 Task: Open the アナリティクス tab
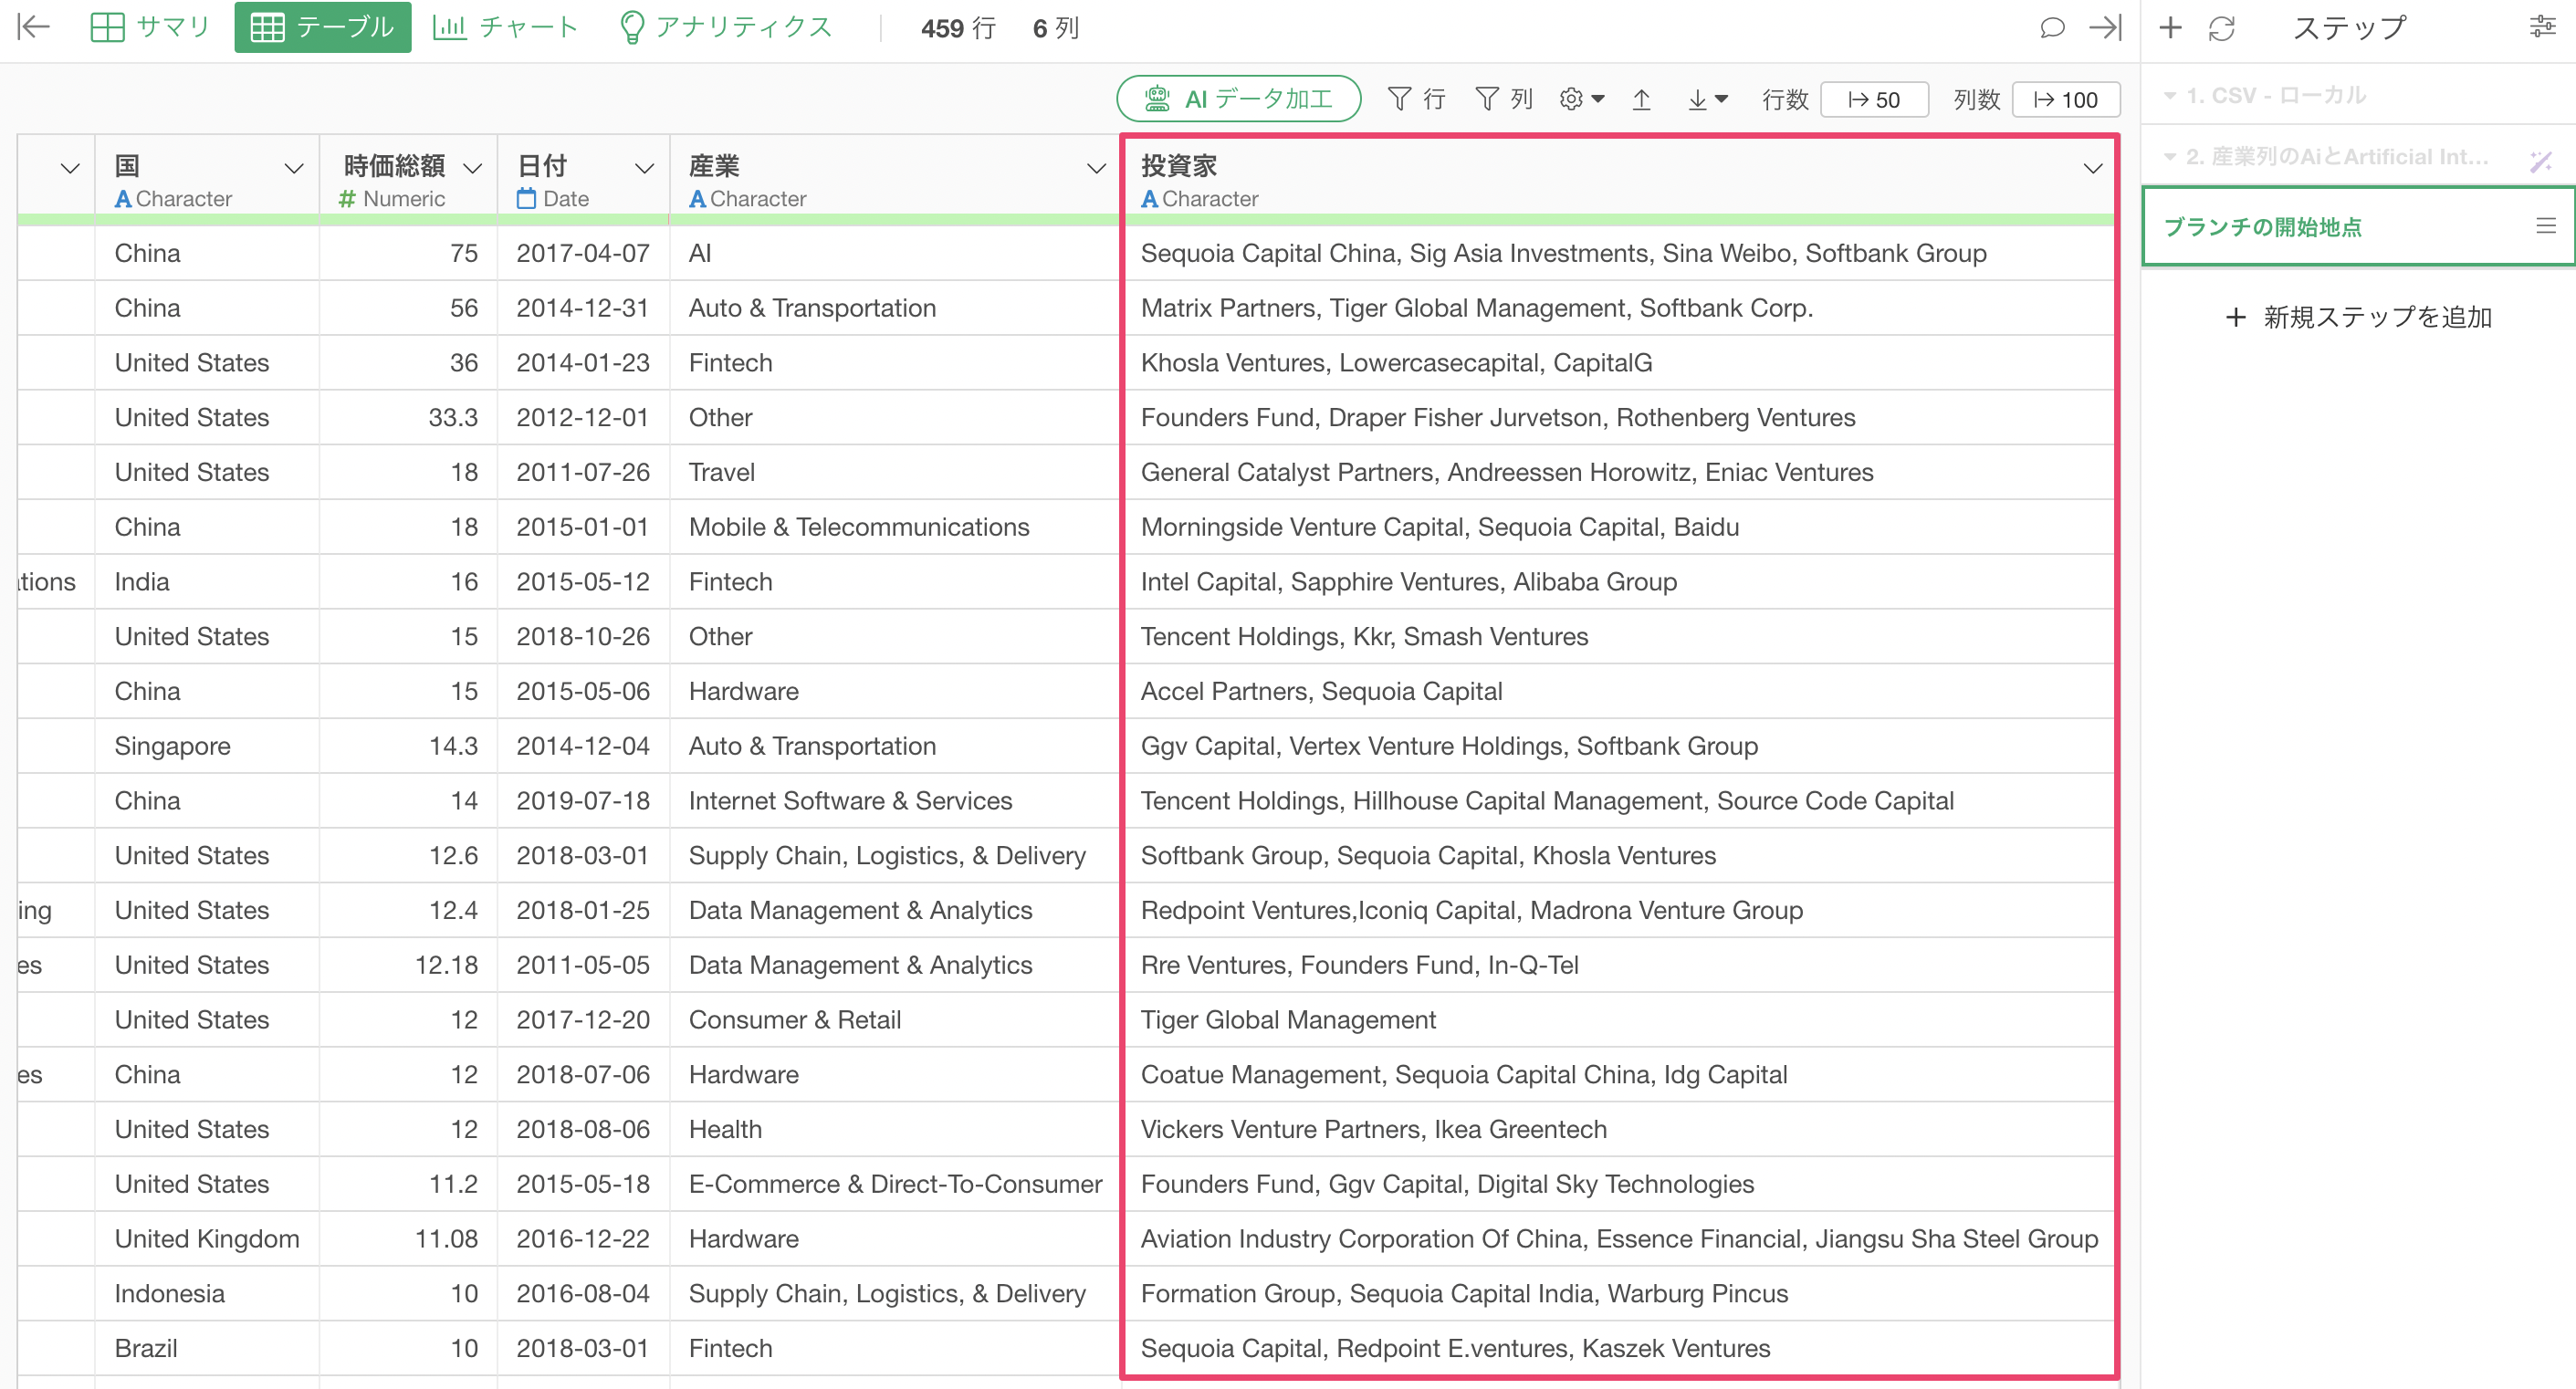(x=726, y=27)
